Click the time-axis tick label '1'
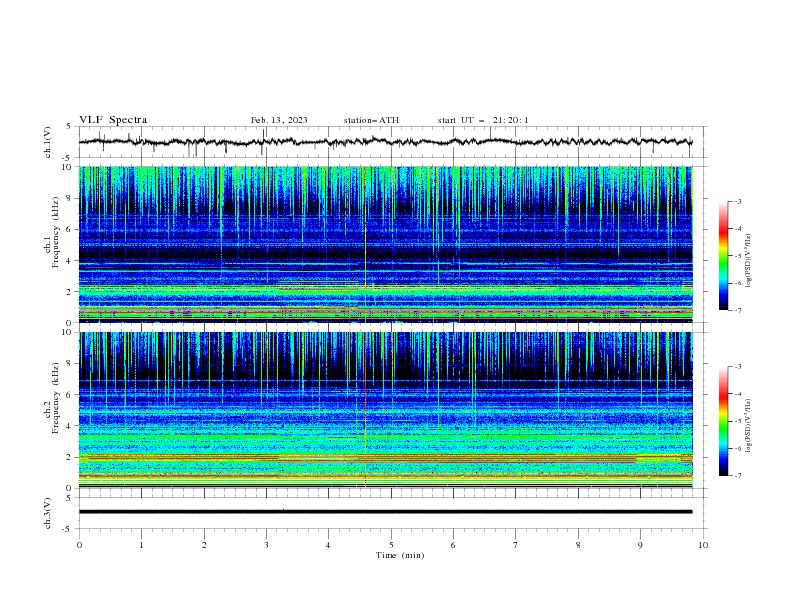Image resolution: width=792 pixels, height=612 pixels. tap(141, 545)
